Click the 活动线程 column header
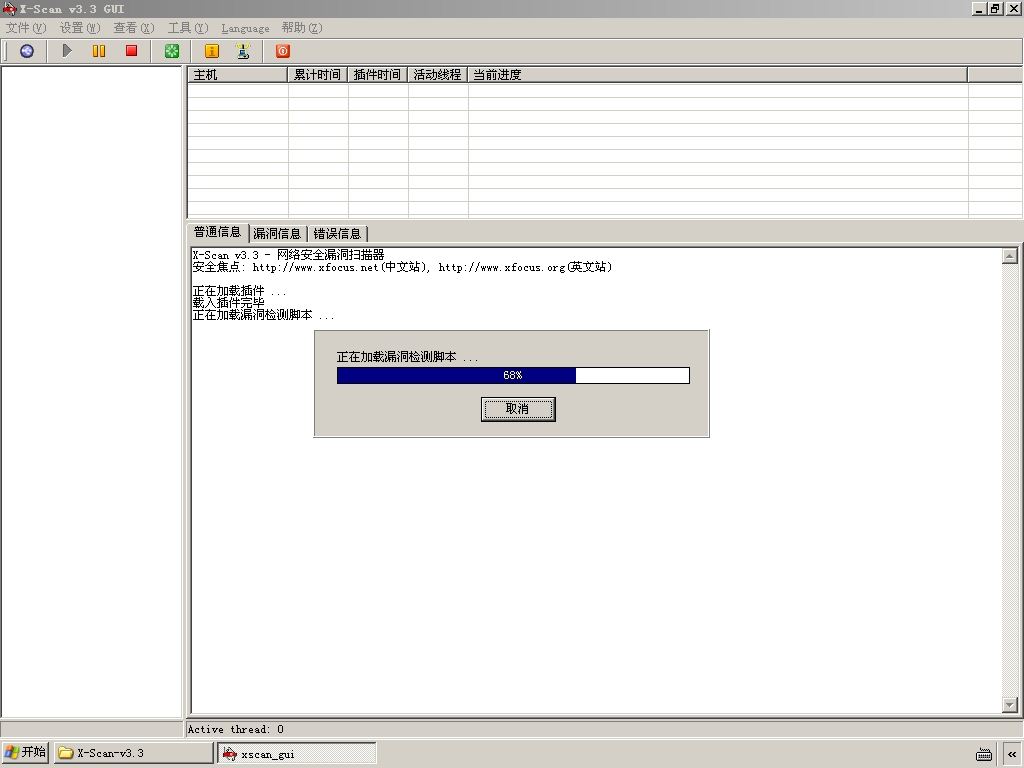Viewport: 1024px width, 768px height. (438, 74)
